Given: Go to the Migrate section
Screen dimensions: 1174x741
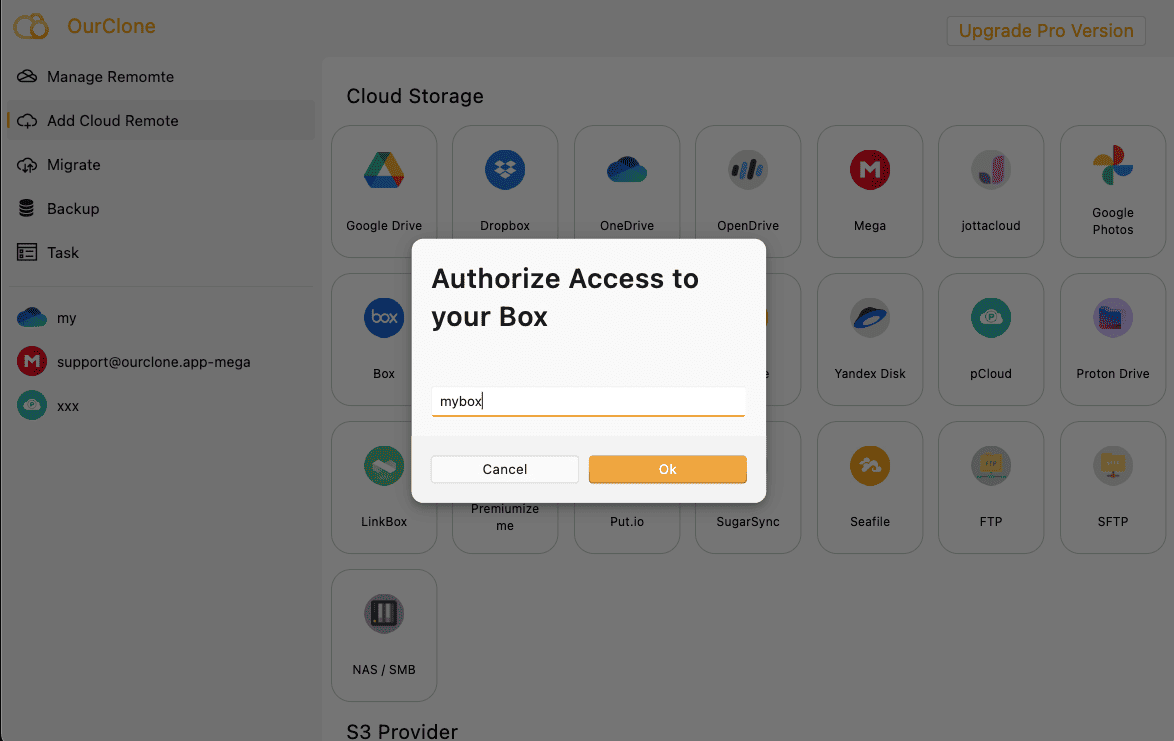Looking at the screenshot, I should point(160,165).
